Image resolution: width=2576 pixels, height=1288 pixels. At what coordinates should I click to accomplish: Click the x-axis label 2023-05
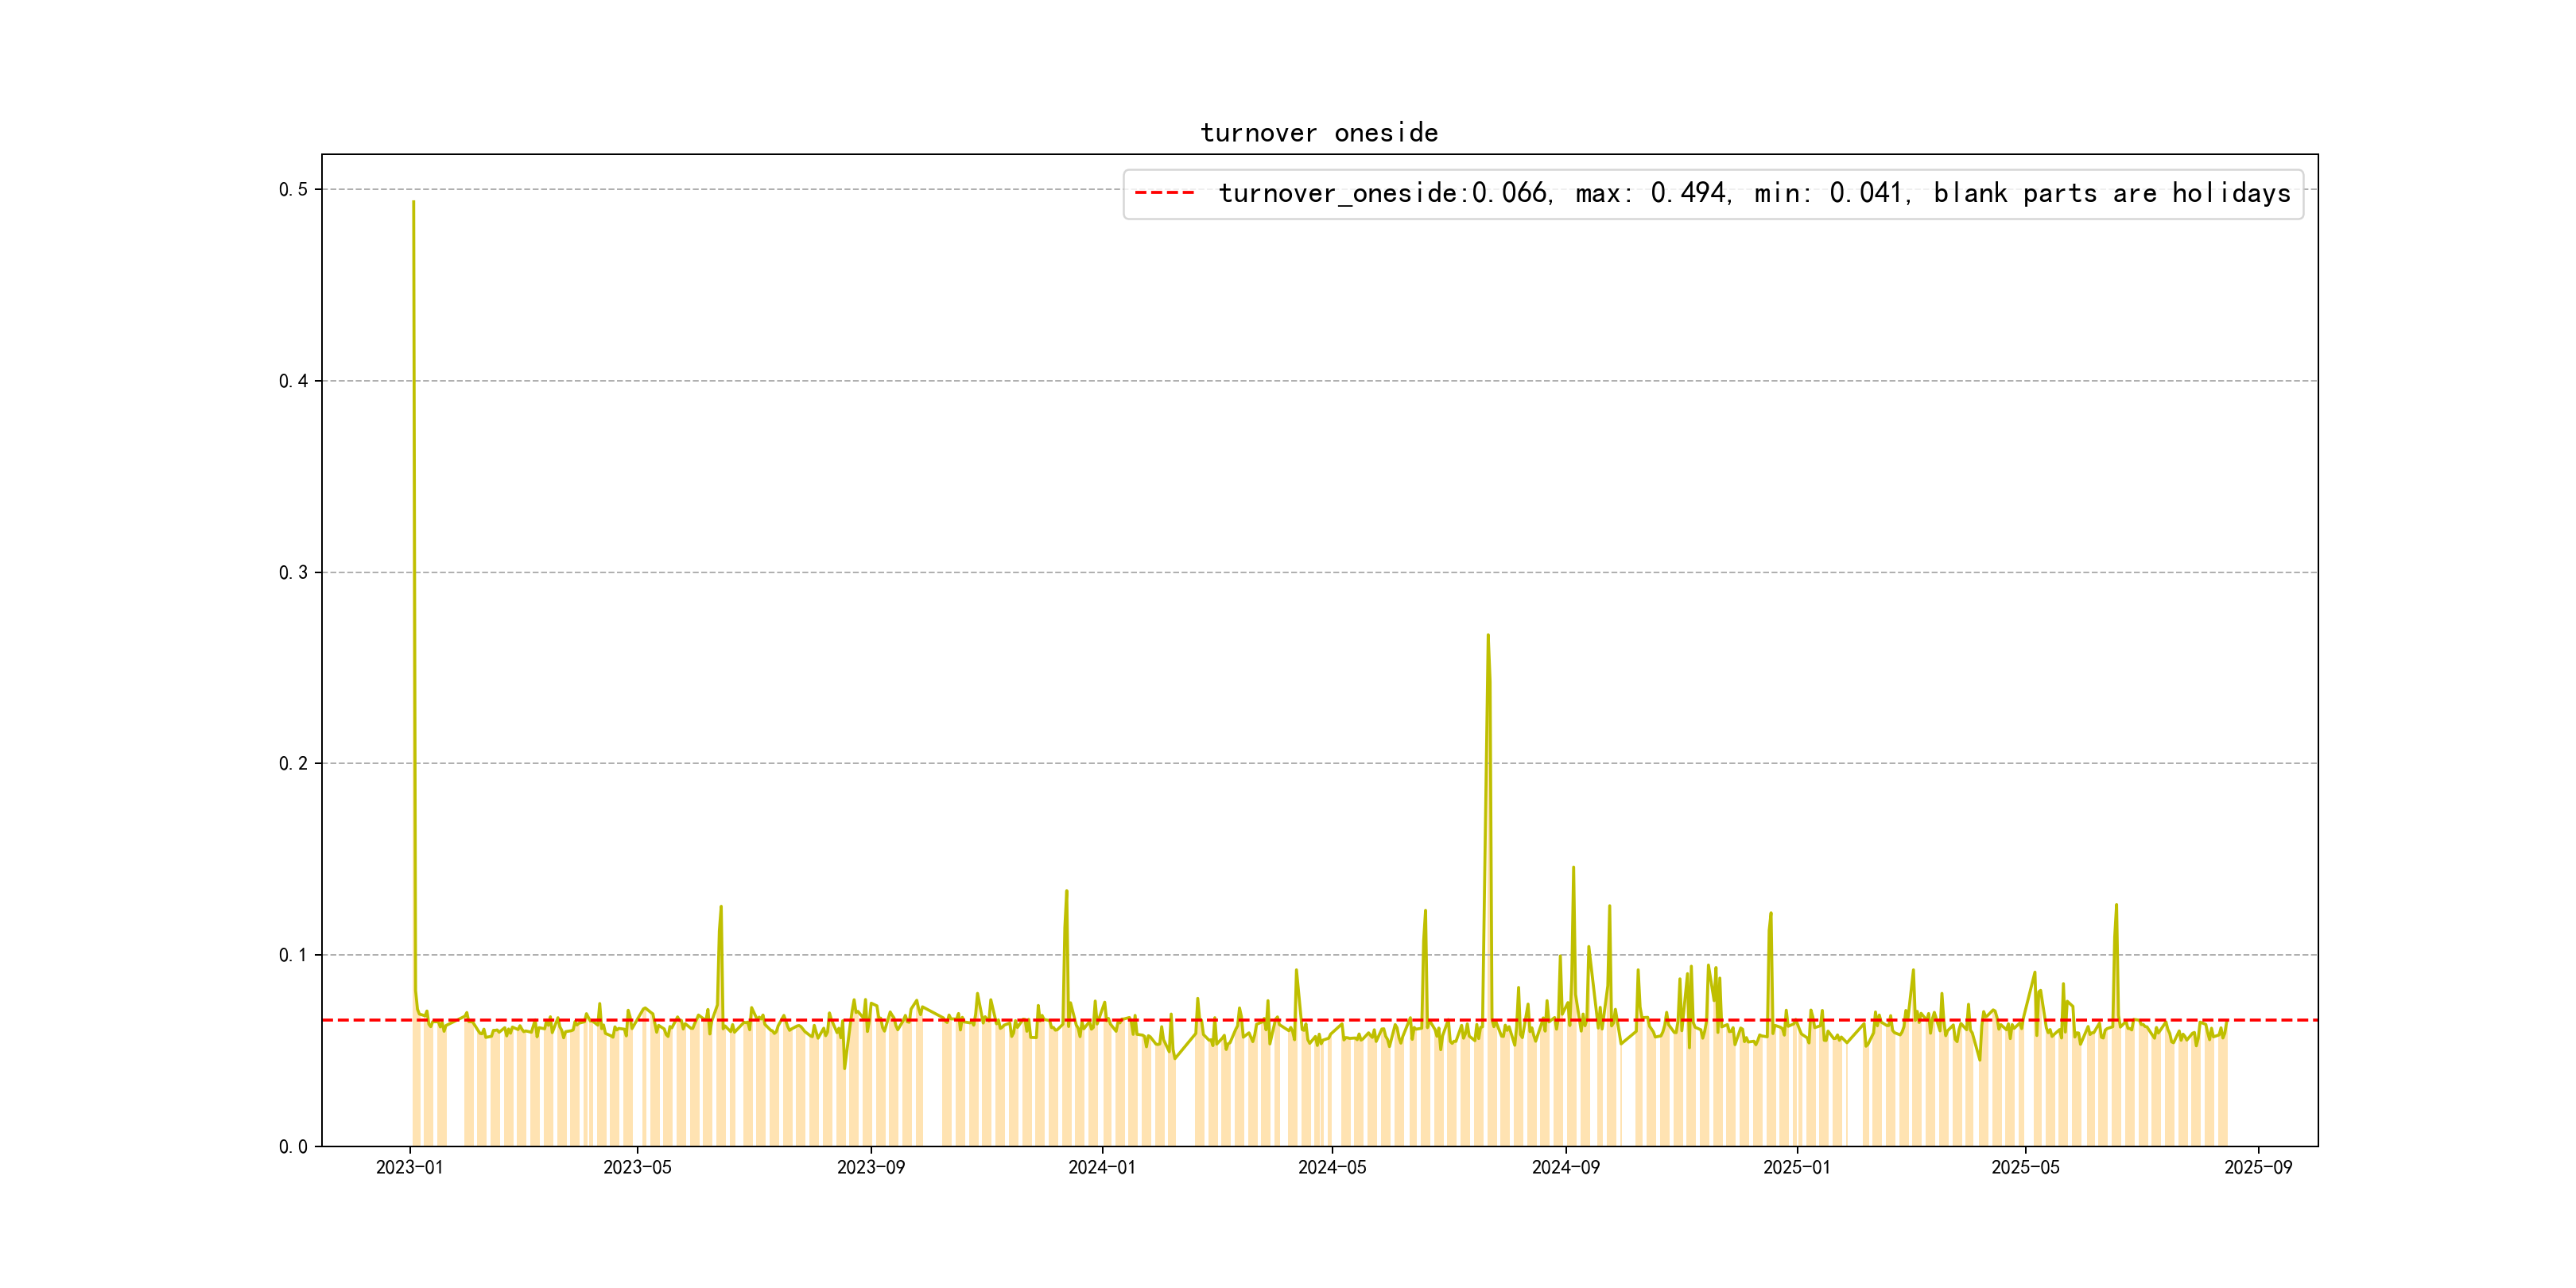(x=637, y=1167)
